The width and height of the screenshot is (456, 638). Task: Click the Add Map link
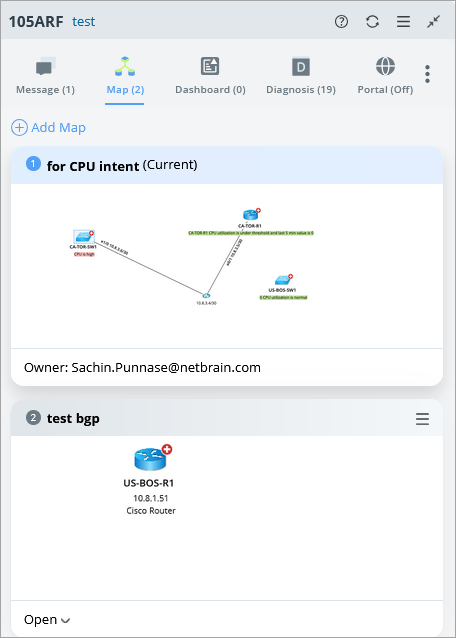(x=48, y=127)
